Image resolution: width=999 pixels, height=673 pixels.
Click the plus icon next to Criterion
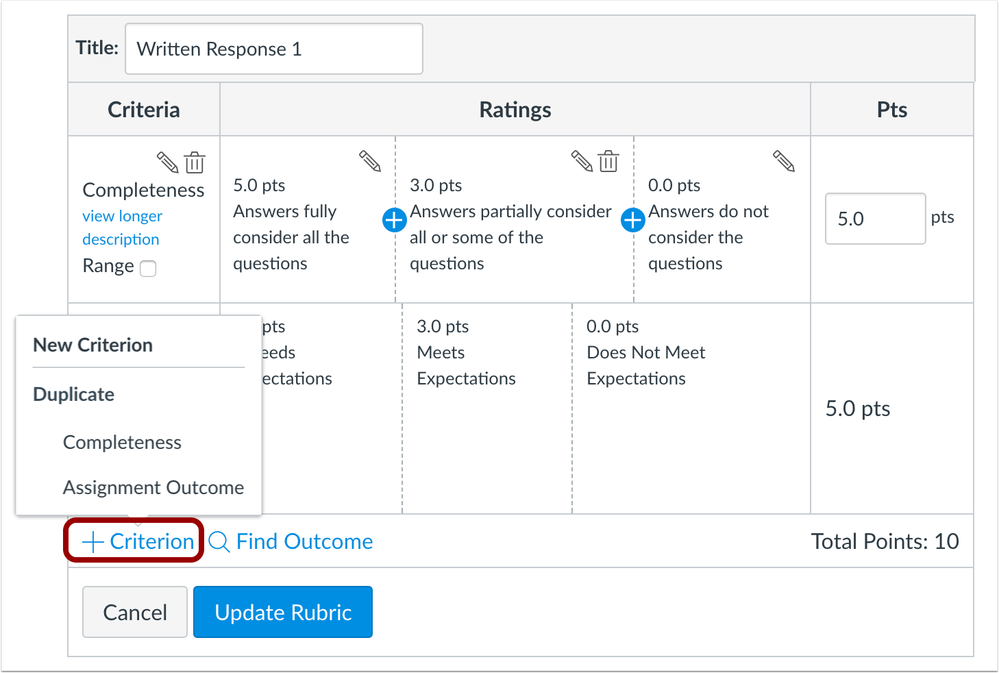click(x=93, y=541)
